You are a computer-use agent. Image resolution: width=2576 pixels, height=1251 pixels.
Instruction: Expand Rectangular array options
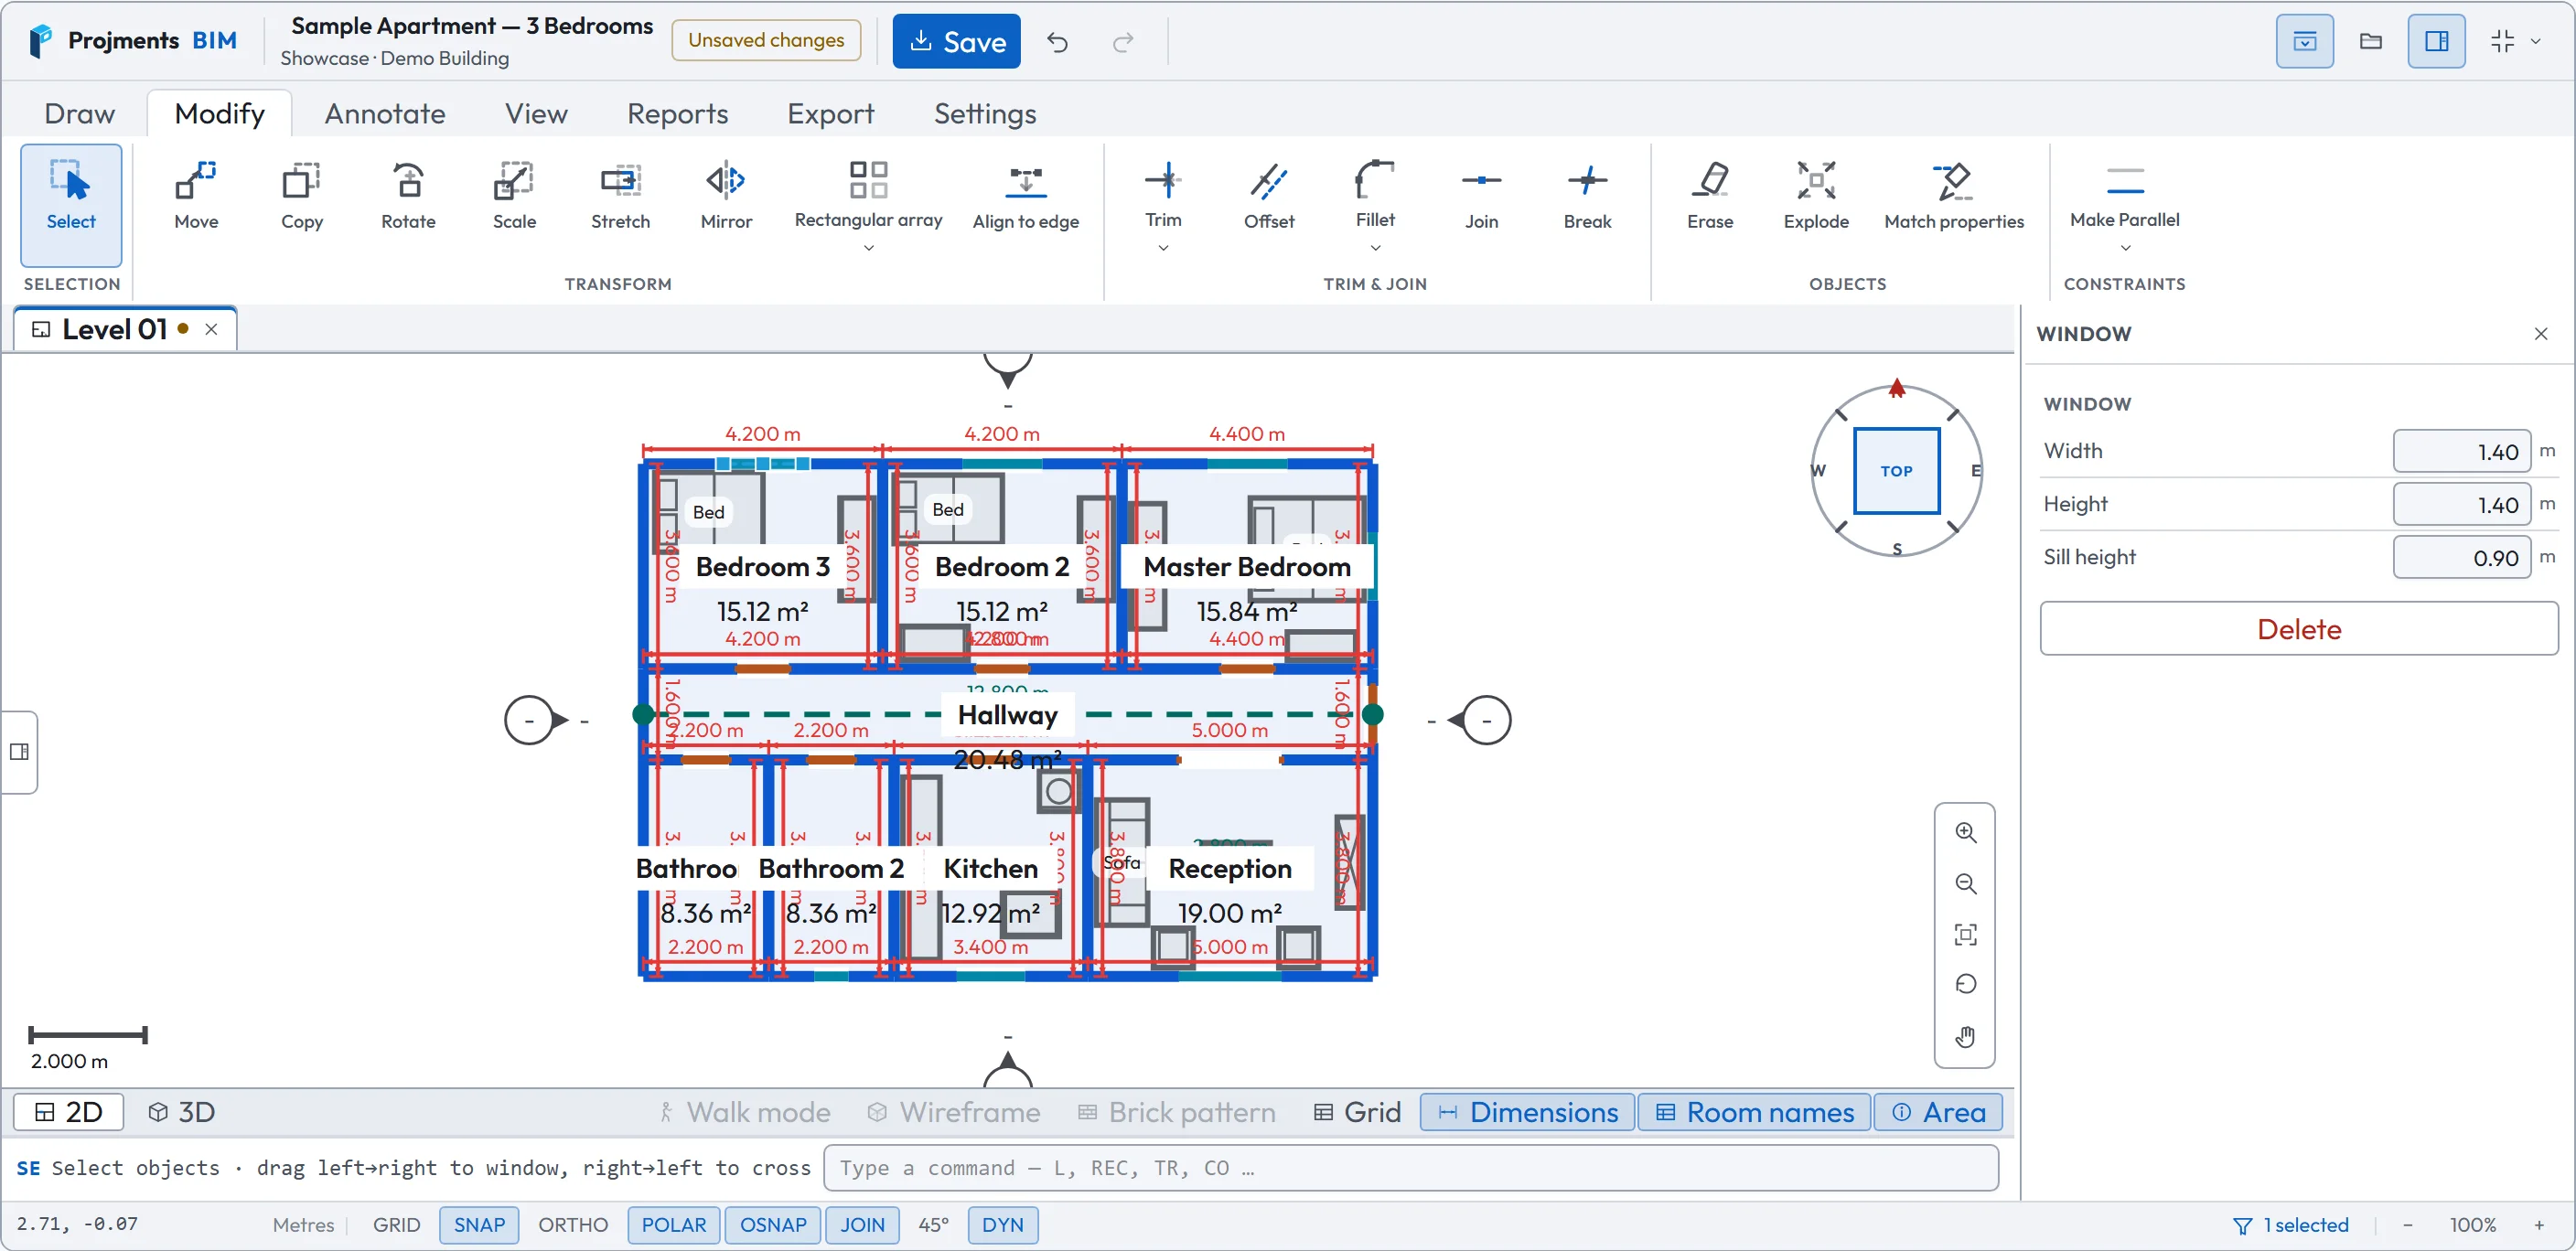pyautogui.click(x=868, y=248)
